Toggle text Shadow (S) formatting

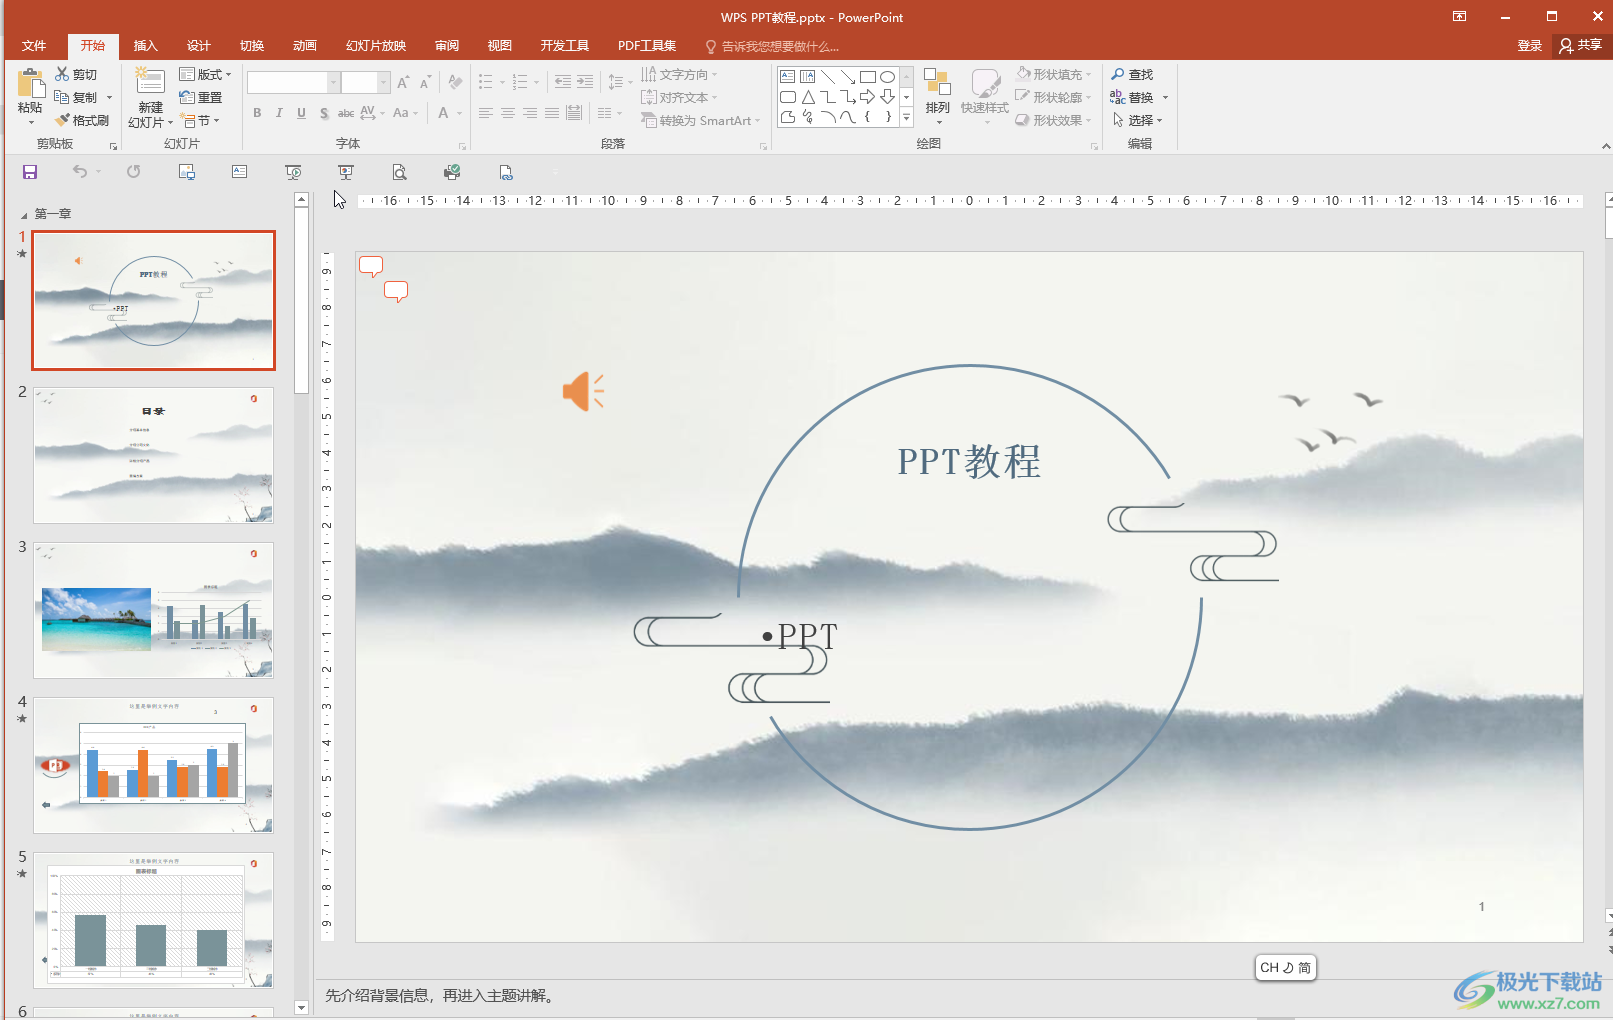pos(324,113)
